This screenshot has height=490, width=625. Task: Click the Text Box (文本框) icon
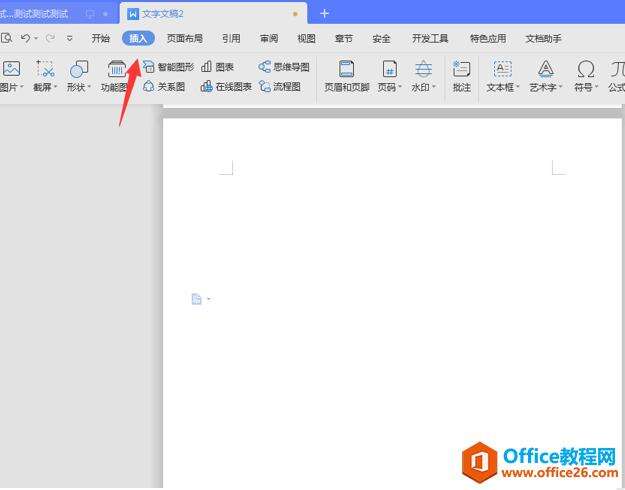503,69
